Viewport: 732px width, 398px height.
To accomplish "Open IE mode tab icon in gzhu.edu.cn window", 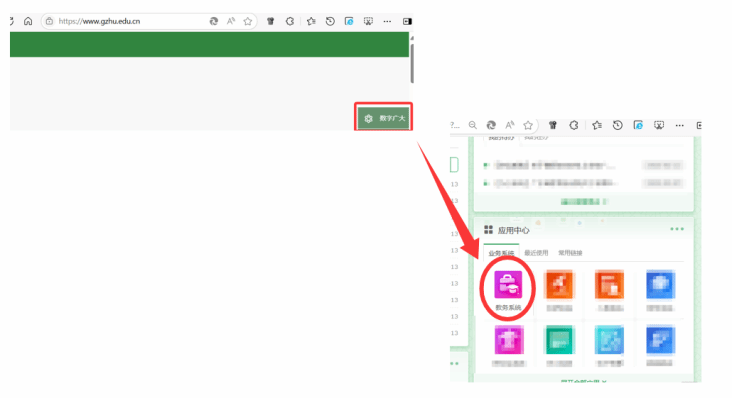I will (x=349, y=21).
